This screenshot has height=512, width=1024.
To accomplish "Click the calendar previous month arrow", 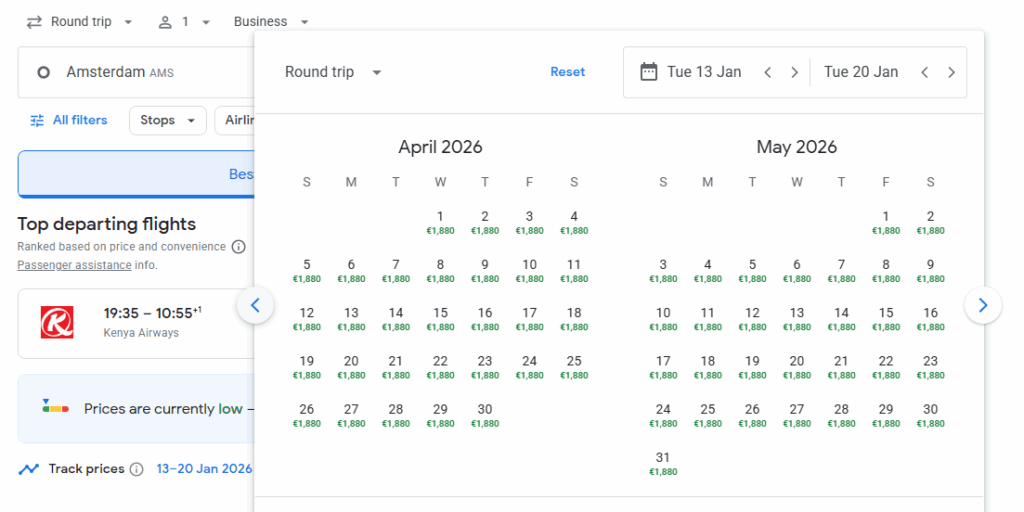I will [x=255, y=305].
